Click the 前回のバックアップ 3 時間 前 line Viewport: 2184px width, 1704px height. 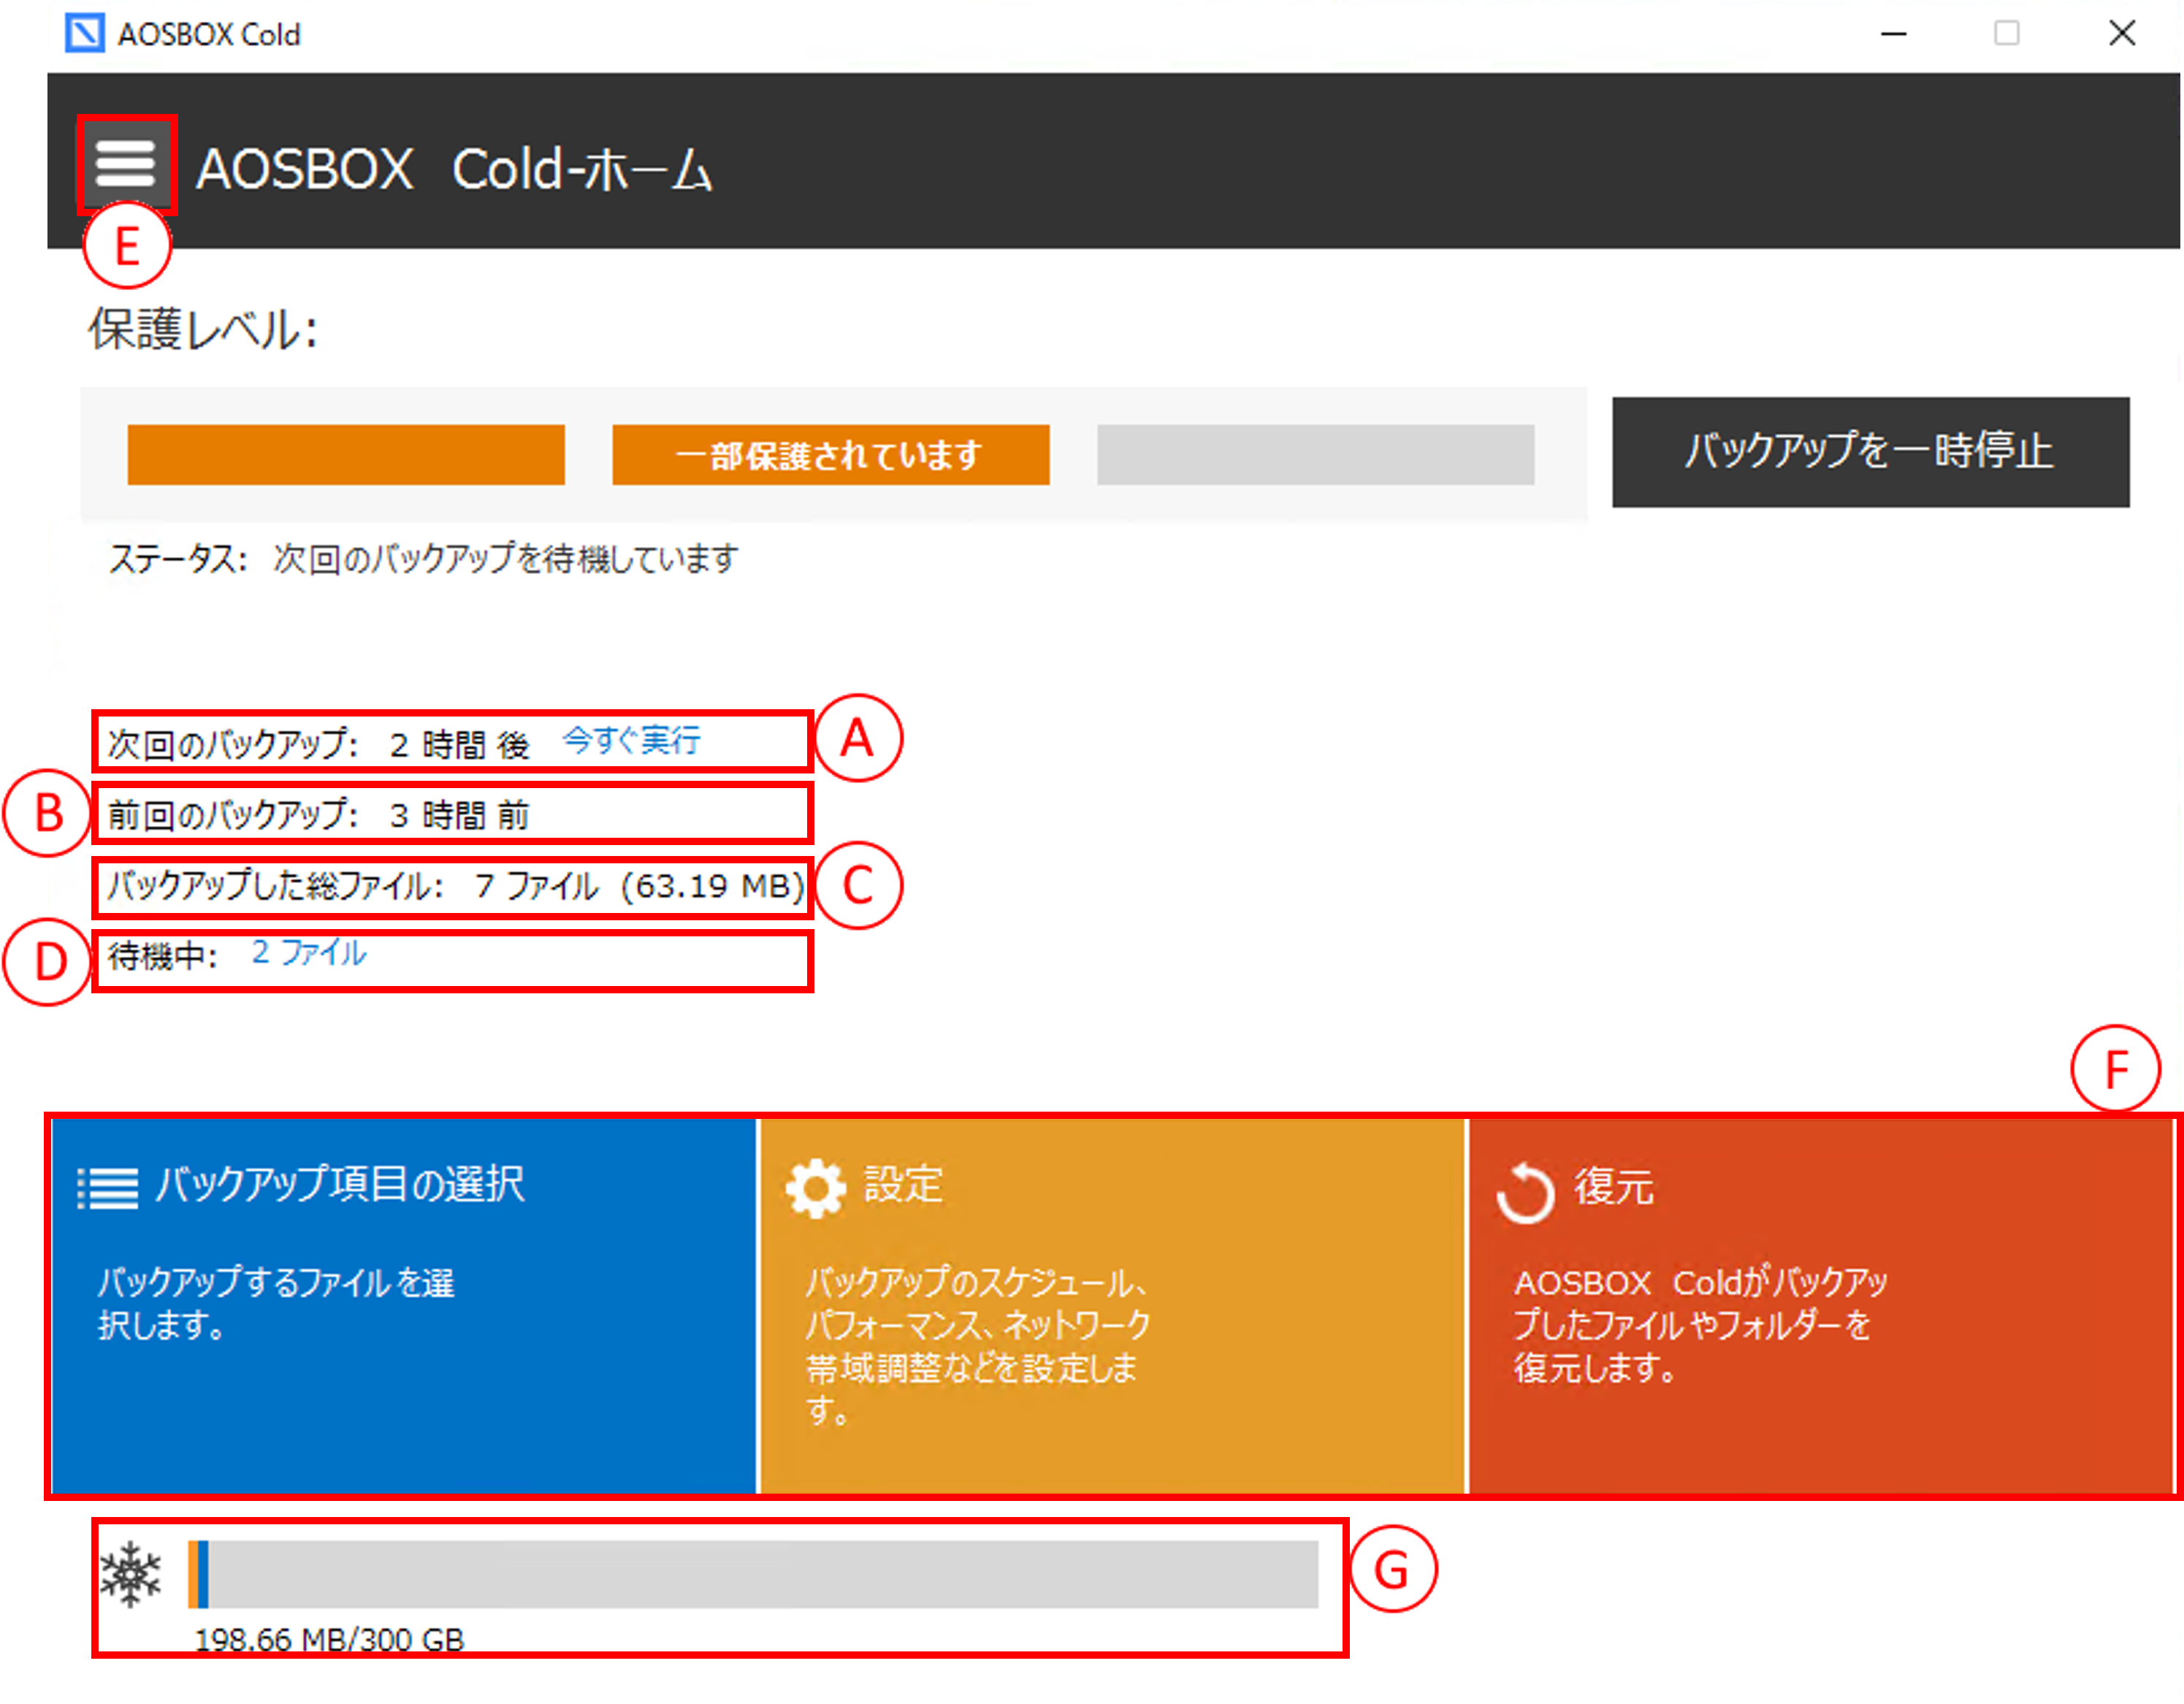coord(319,815)
